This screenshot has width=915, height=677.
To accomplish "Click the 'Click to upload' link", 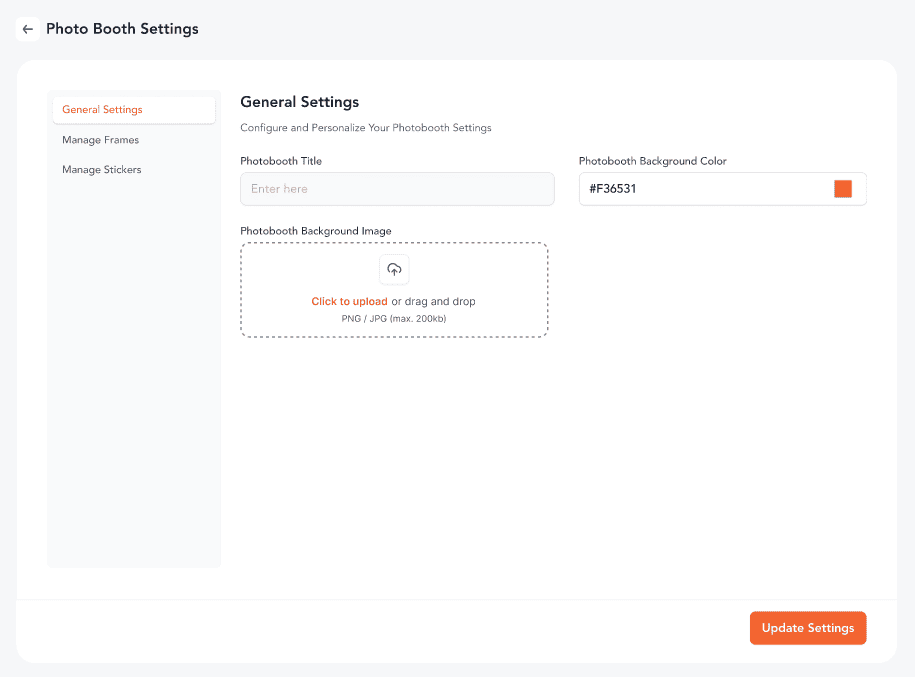I will coord(349,302).
